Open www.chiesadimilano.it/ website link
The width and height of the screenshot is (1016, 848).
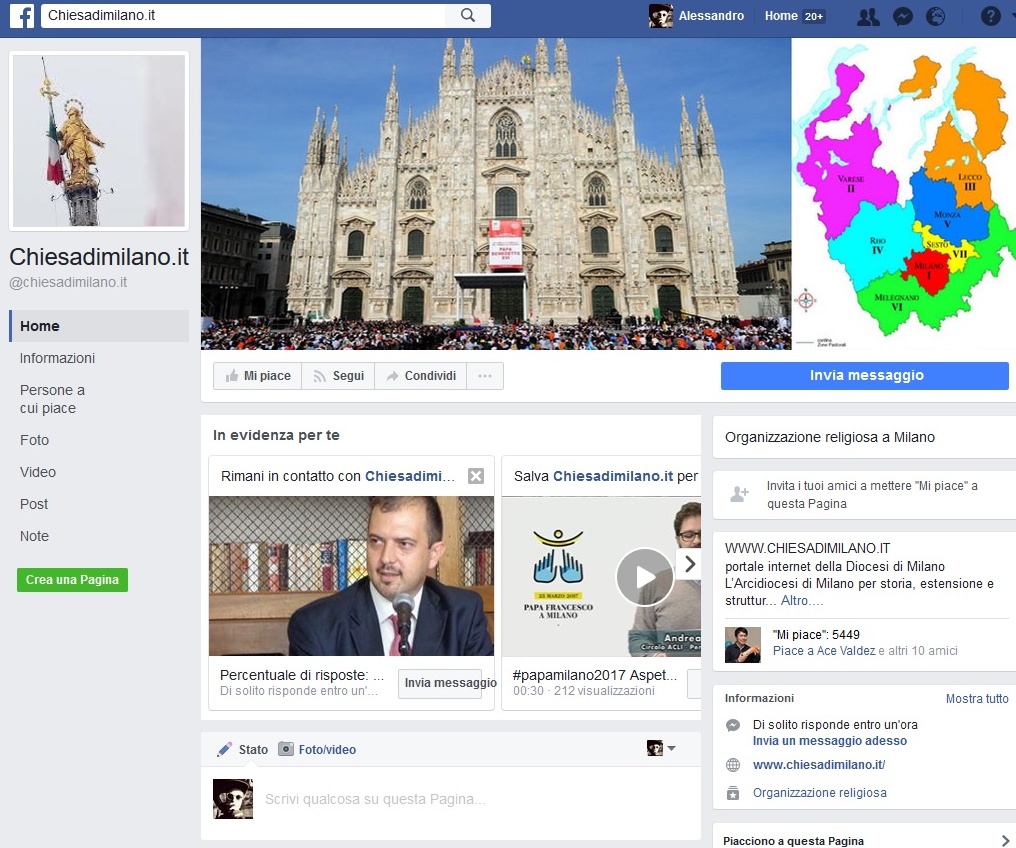pos(818,764)
